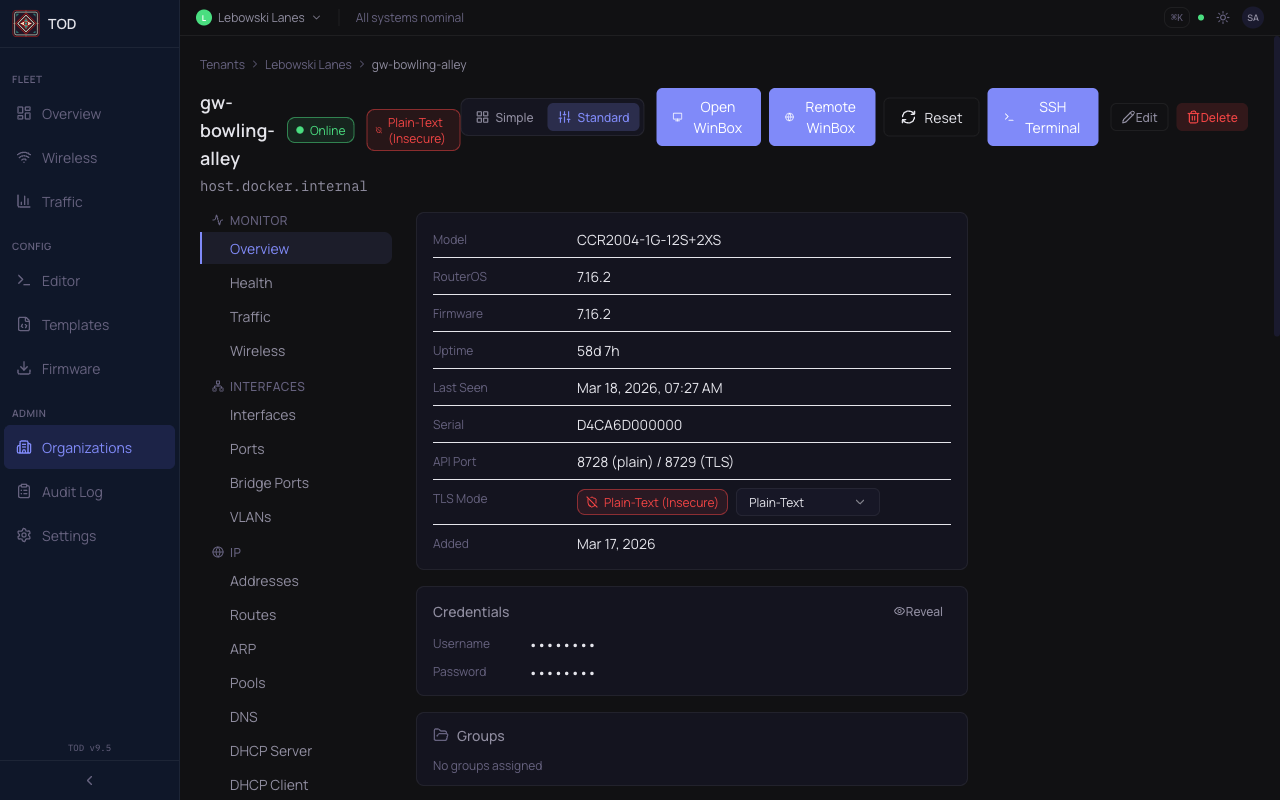The height and width of the screenshot is (800, 1280).
Task: Navigate to Tenants via the breadcrumb link
Action: [222, 64]
